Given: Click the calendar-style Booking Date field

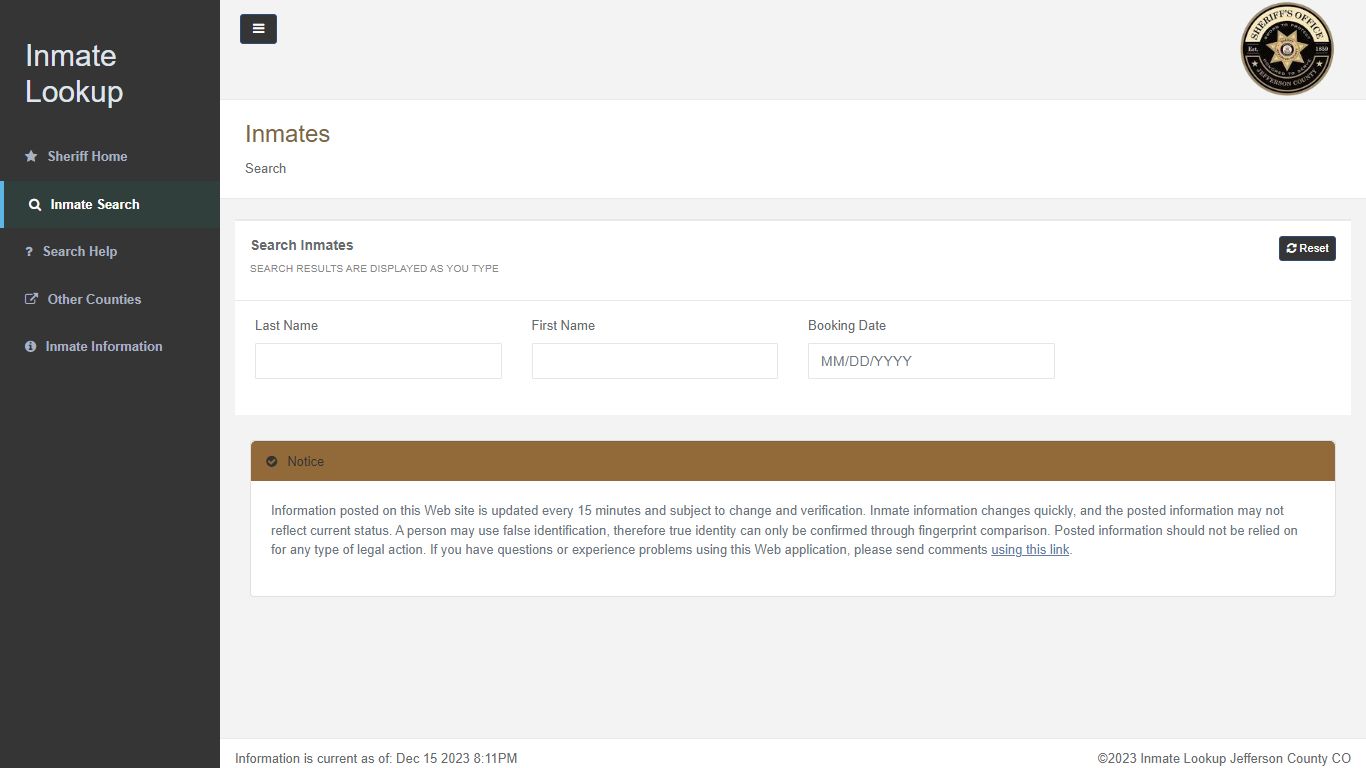Looking at the screenshot, I should pos(931,361).
